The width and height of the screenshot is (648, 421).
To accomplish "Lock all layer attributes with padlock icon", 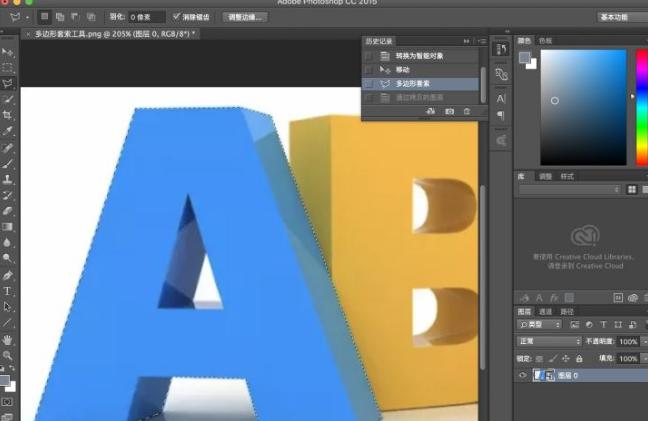I will point(579,359).
